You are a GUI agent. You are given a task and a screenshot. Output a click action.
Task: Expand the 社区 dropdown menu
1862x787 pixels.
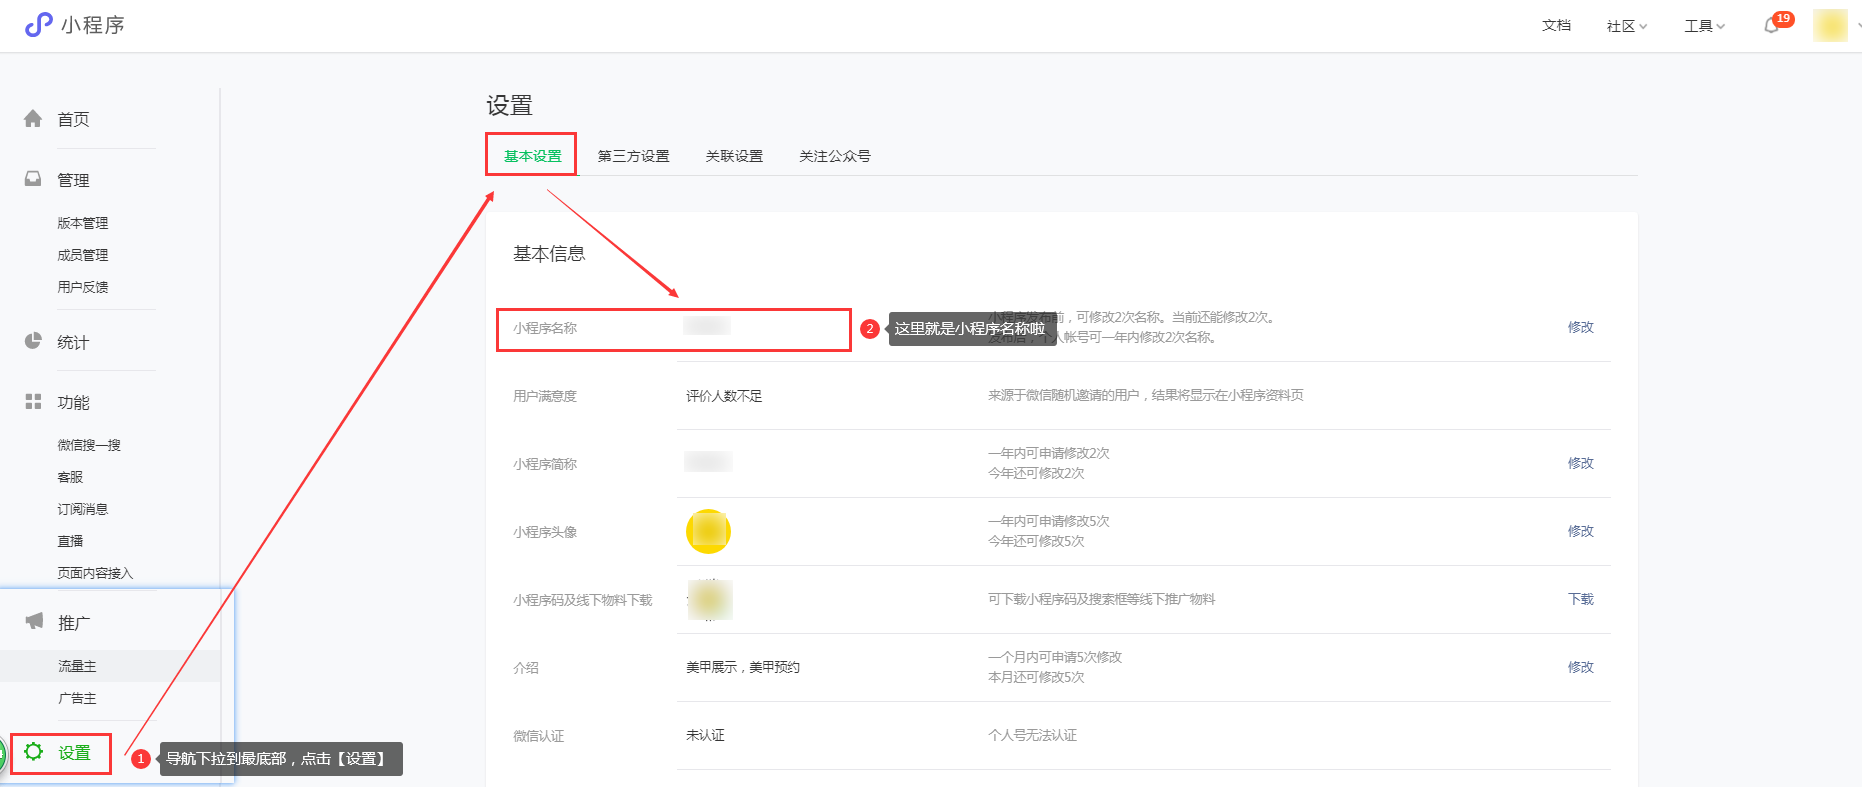1627,26
